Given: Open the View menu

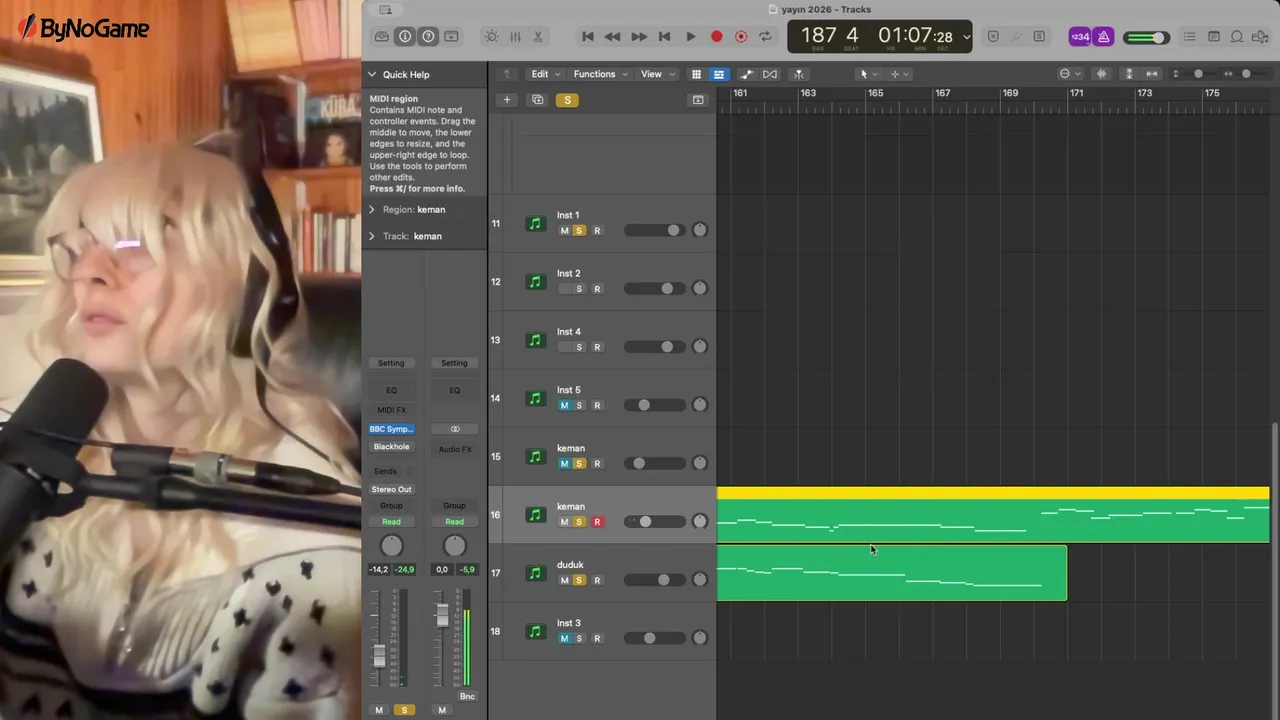Looking at the screenshot, I should coord(656,74).
